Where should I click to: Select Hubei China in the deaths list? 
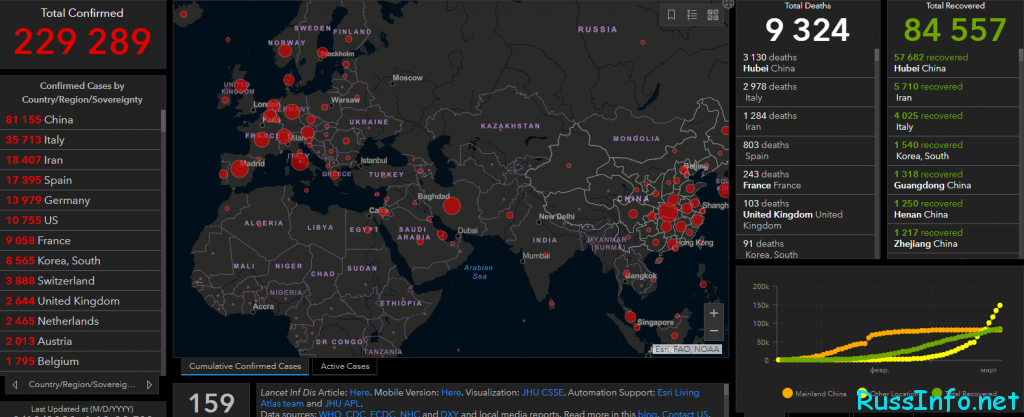click(806, 63)
